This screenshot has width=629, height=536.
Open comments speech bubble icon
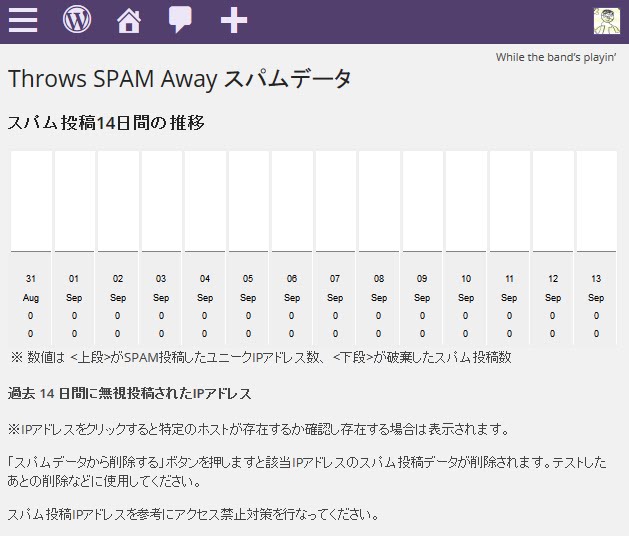180,20
